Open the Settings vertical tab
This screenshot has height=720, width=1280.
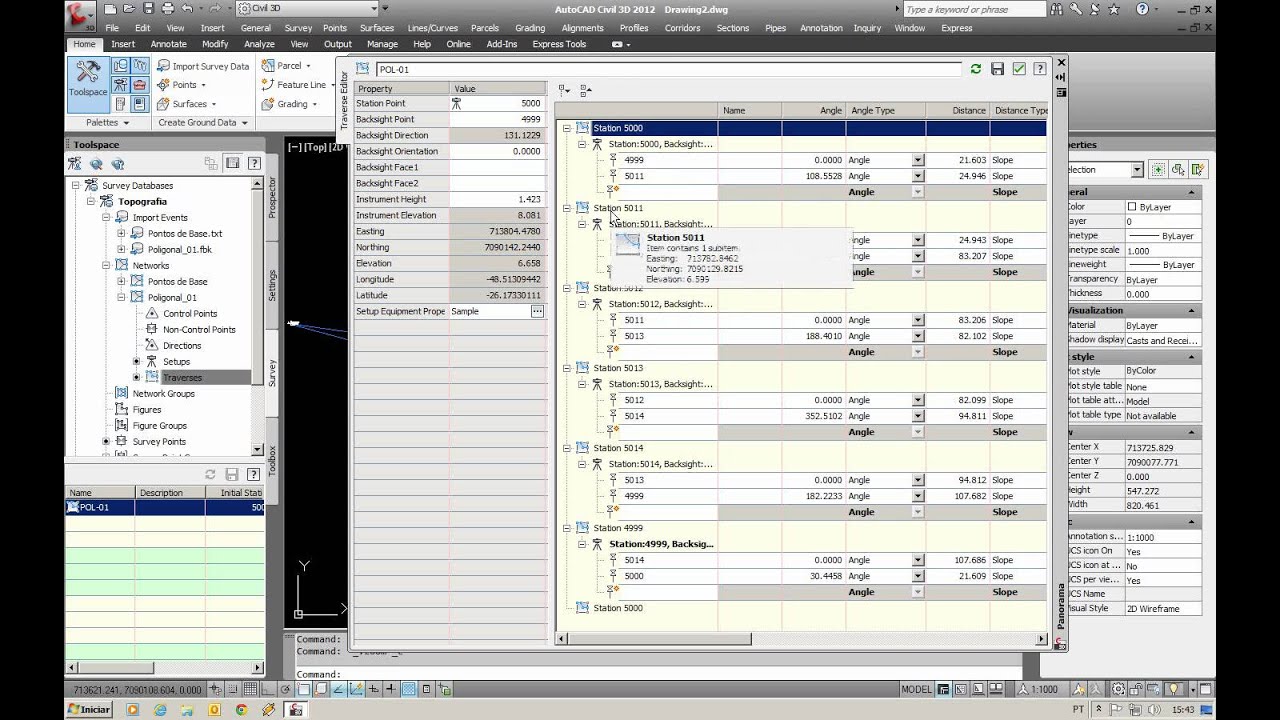[x=272, y=285]
